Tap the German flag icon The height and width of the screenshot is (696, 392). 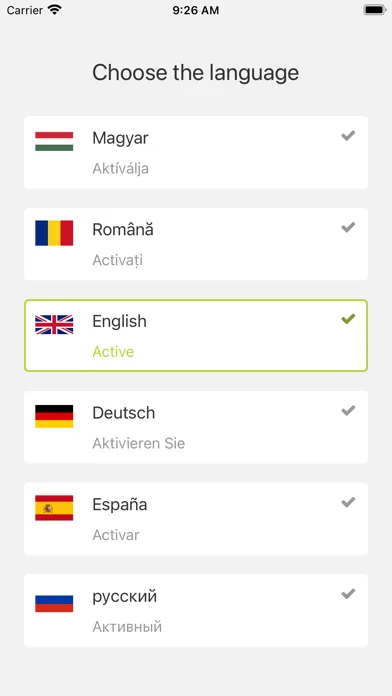click(x=54, y=416)
